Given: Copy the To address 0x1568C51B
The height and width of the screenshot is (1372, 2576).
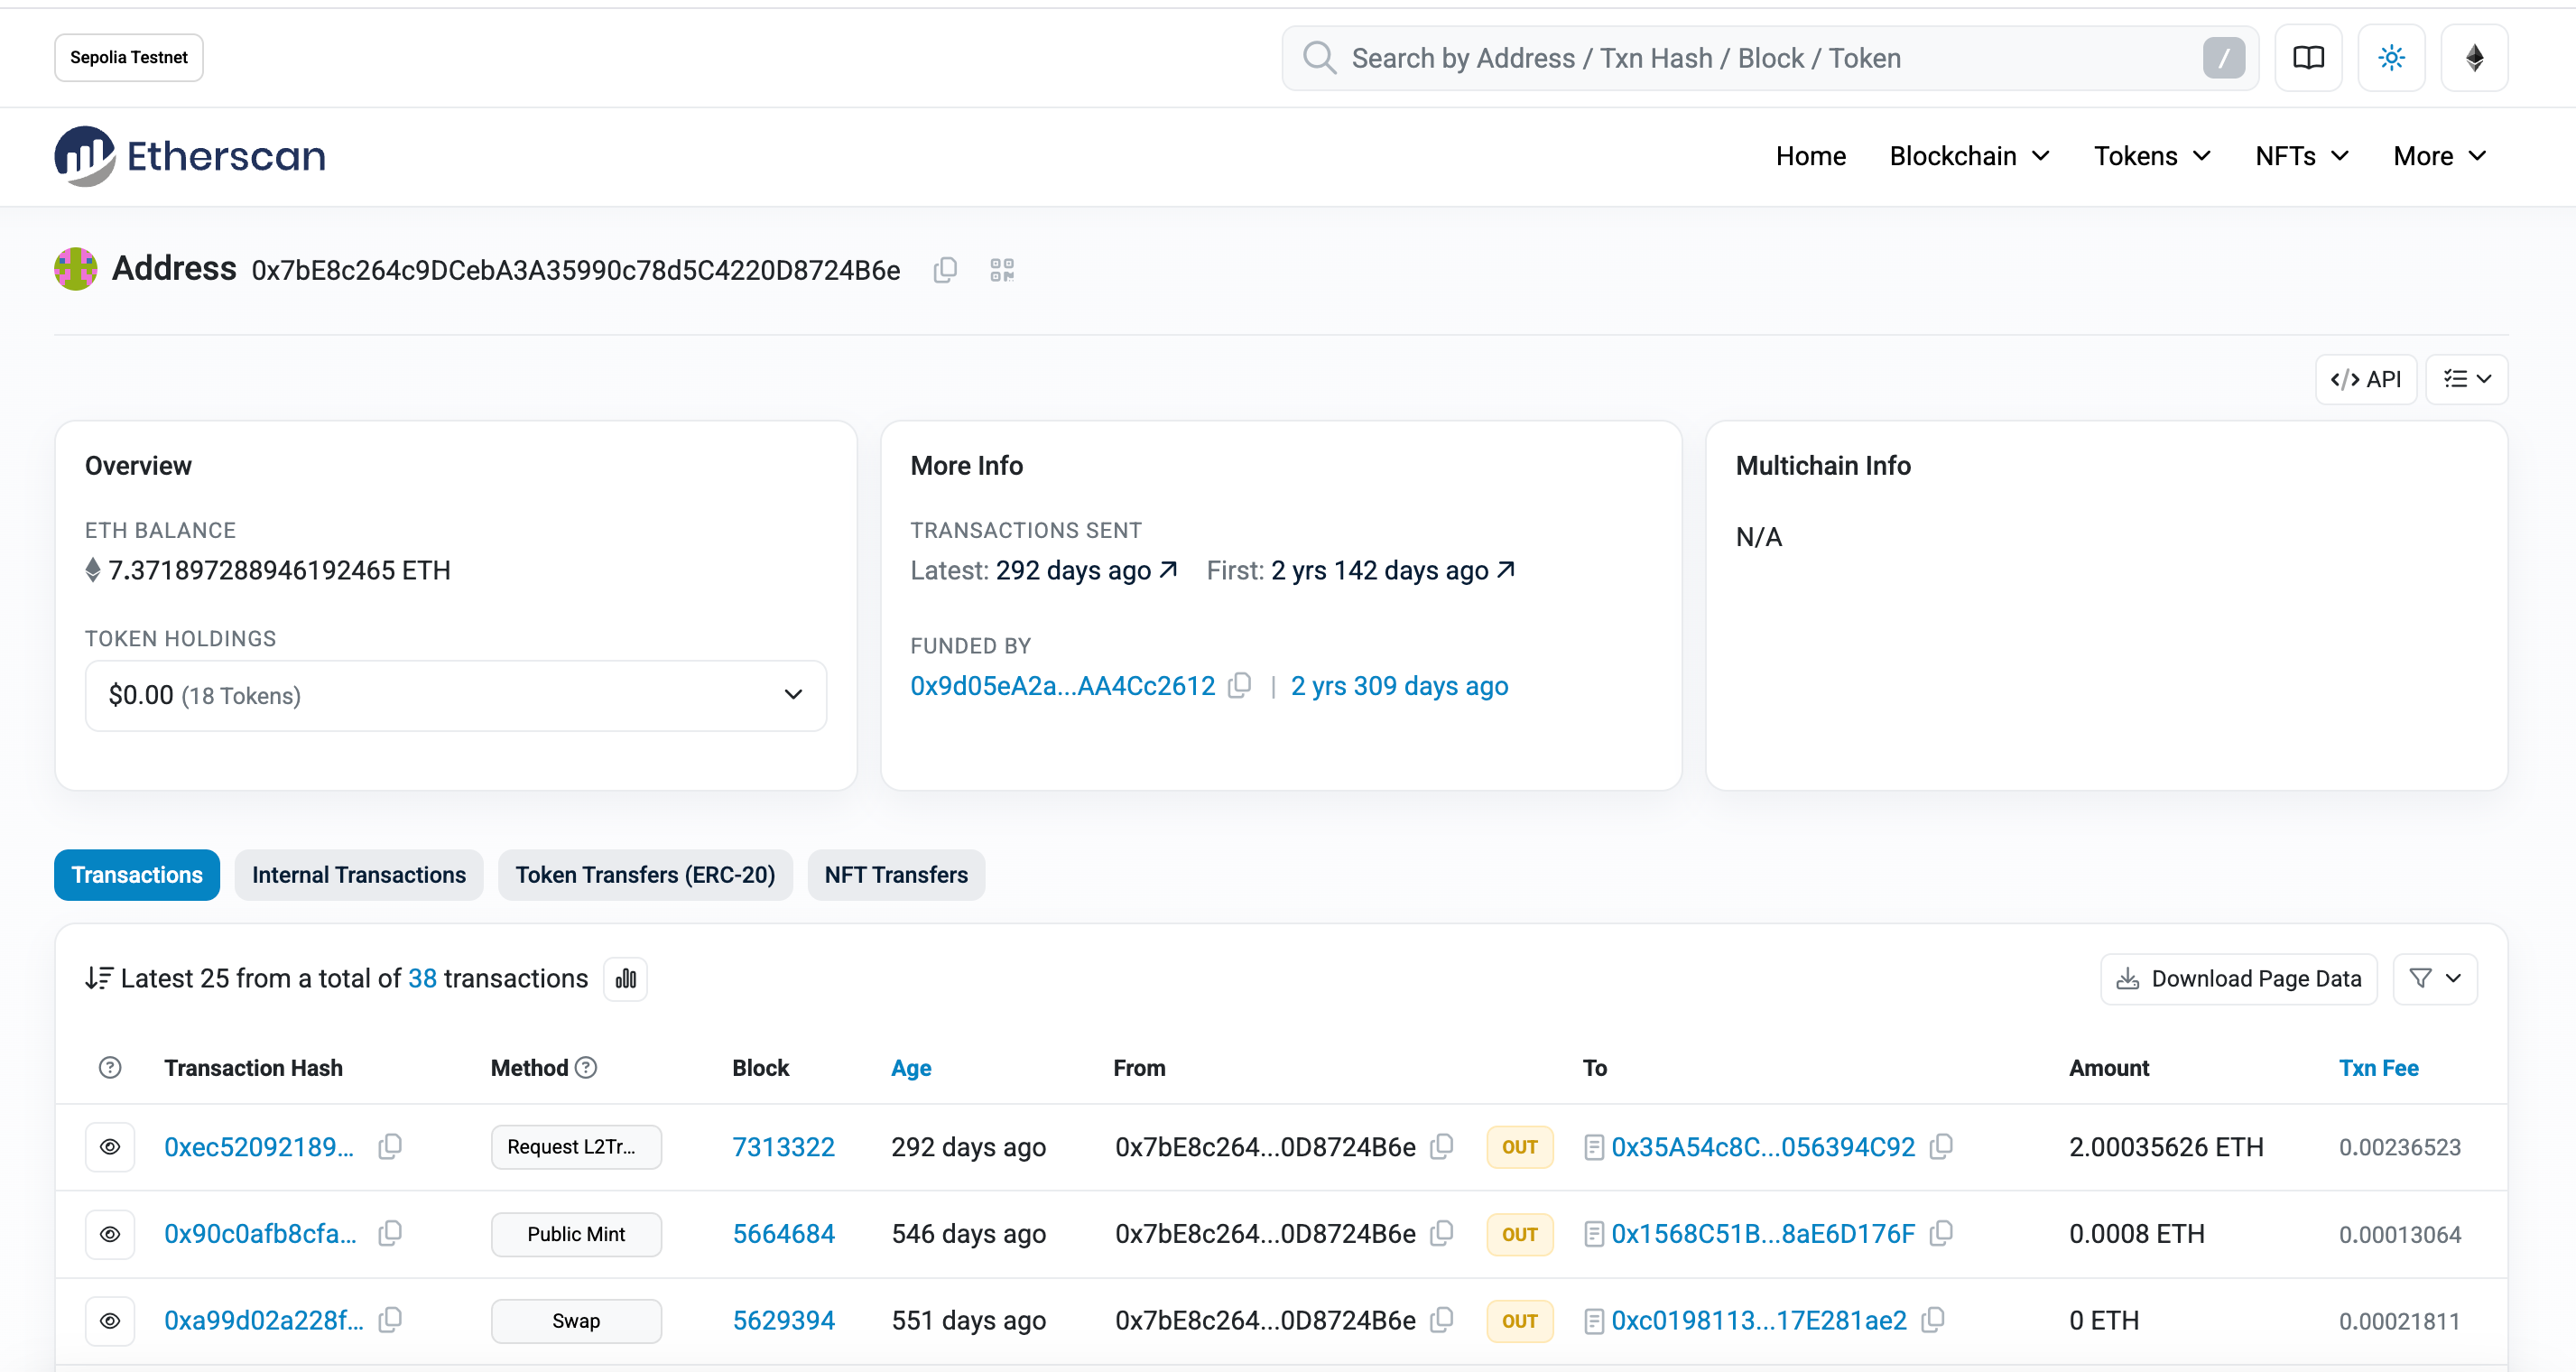Looking at the screenshot, I should (1941, 1233).
